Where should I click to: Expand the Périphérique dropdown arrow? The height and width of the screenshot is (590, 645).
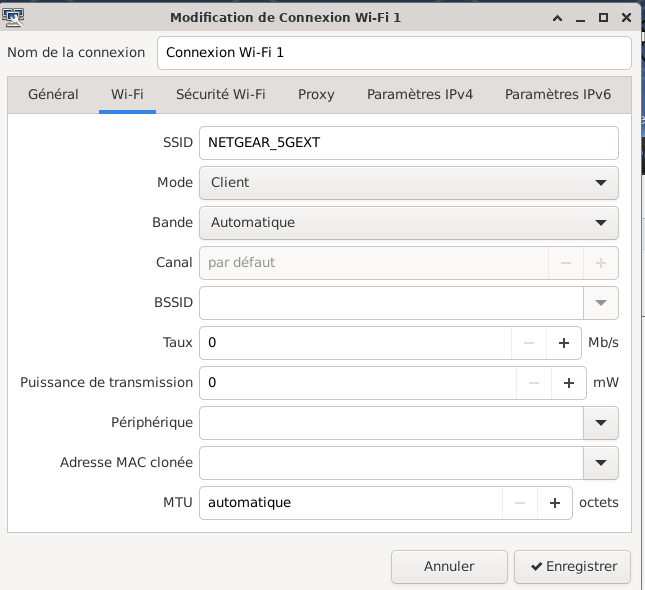[x=600, y=423]
